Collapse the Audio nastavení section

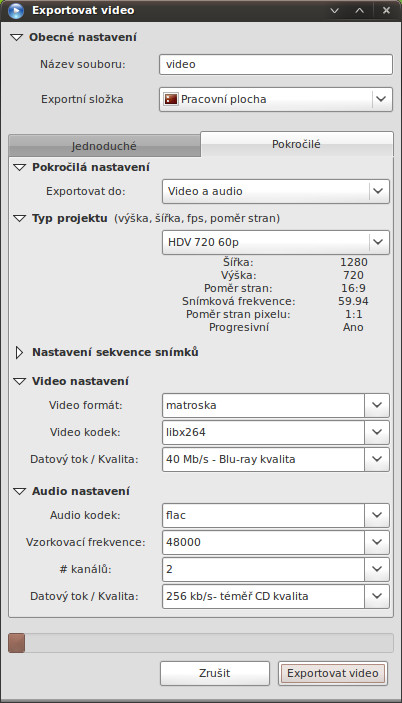click(20, 491)
